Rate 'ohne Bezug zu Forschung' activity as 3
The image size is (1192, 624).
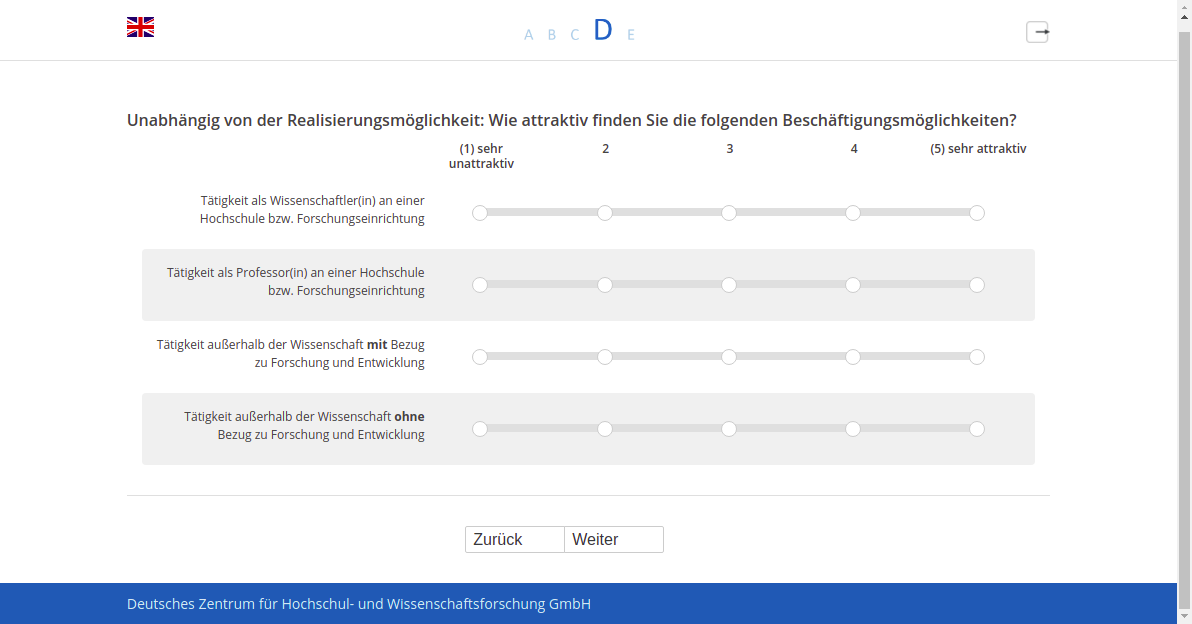[728, 429]
